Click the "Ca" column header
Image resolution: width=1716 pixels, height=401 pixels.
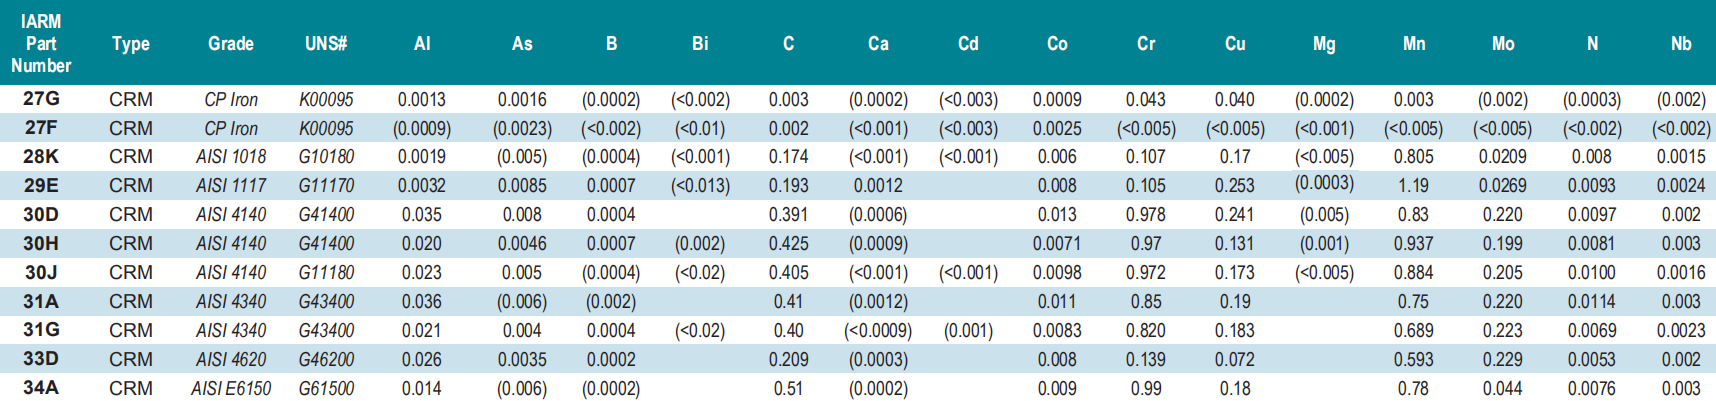[x=878, y=44]
